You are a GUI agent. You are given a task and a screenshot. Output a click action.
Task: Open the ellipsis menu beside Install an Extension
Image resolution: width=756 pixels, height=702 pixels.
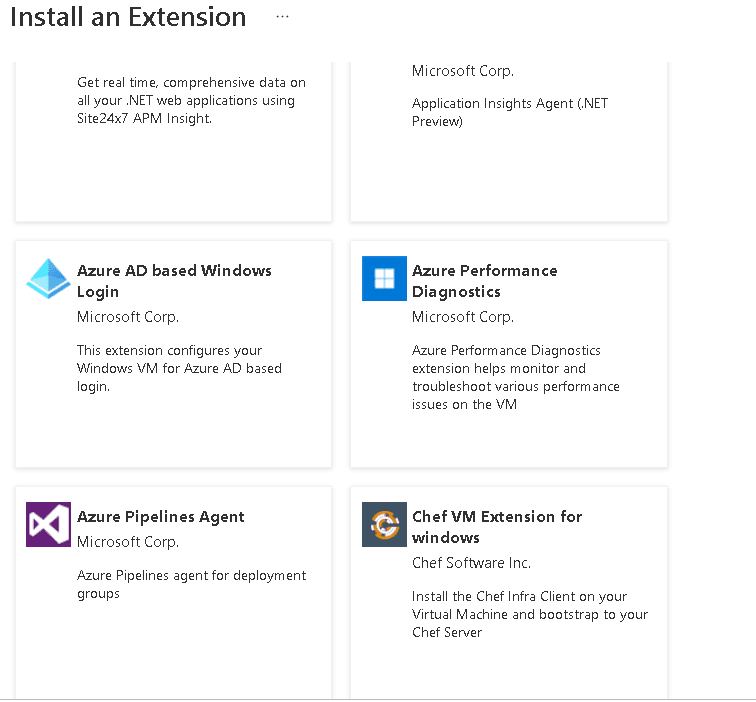tap(282, 17)
